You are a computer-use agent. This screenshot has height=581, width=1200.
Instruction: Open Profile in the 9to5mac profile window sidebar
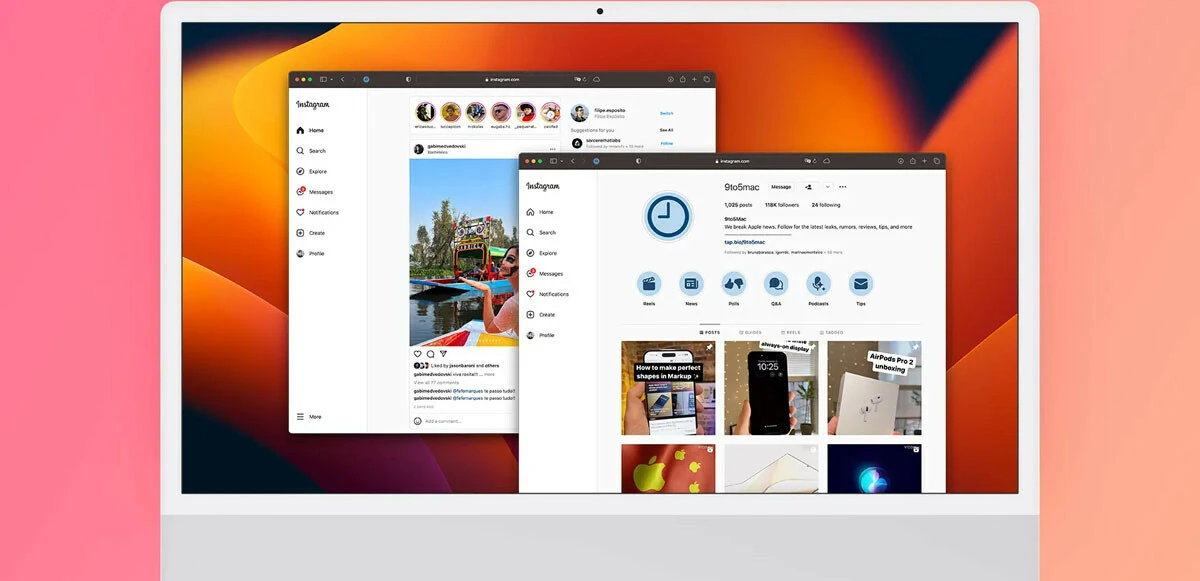point(541,335)
